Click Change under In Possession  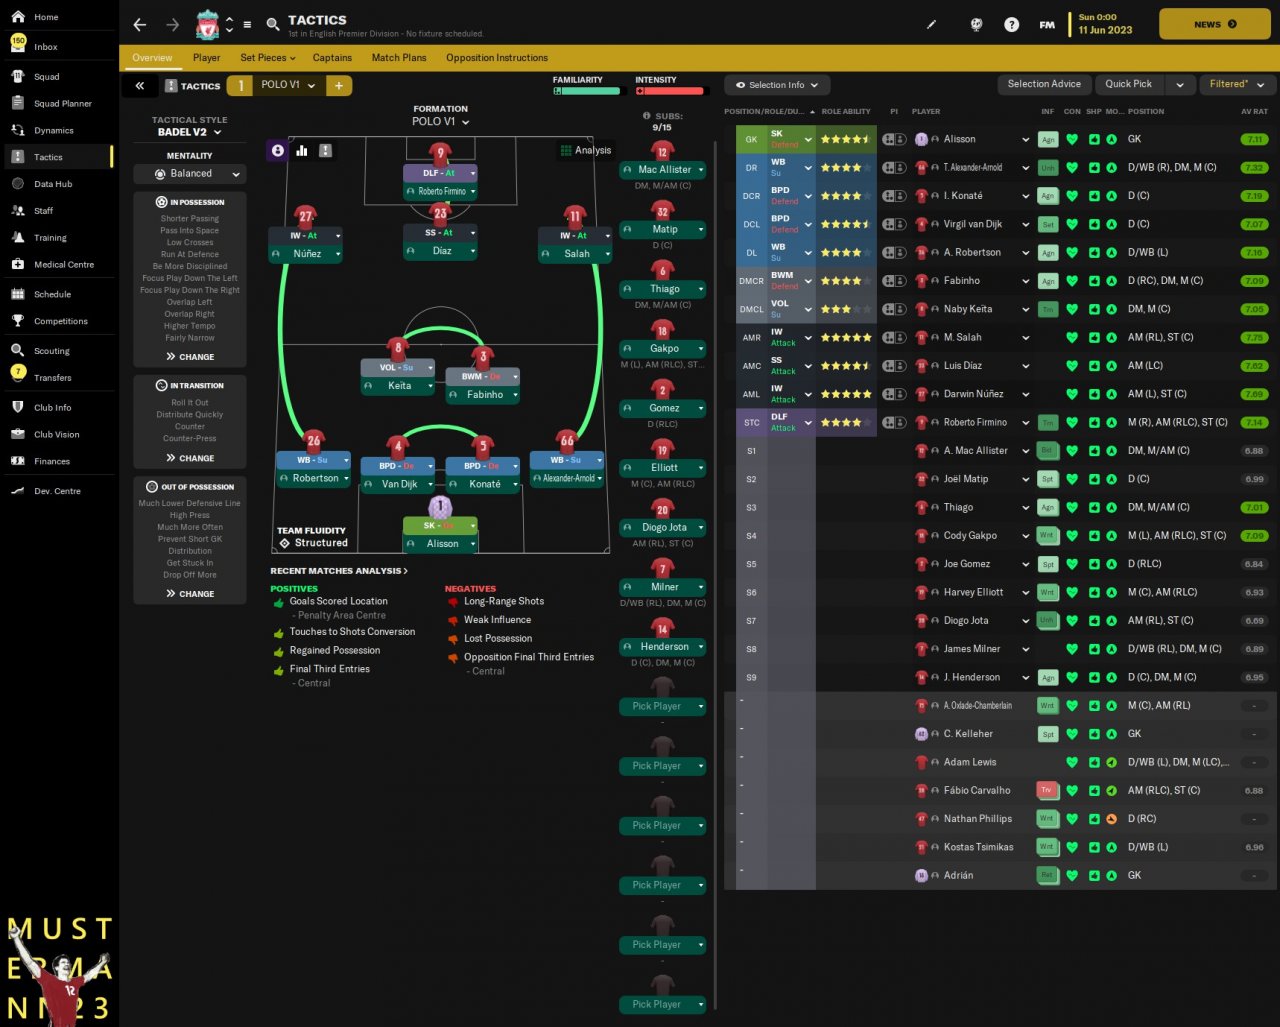(190, 357)
